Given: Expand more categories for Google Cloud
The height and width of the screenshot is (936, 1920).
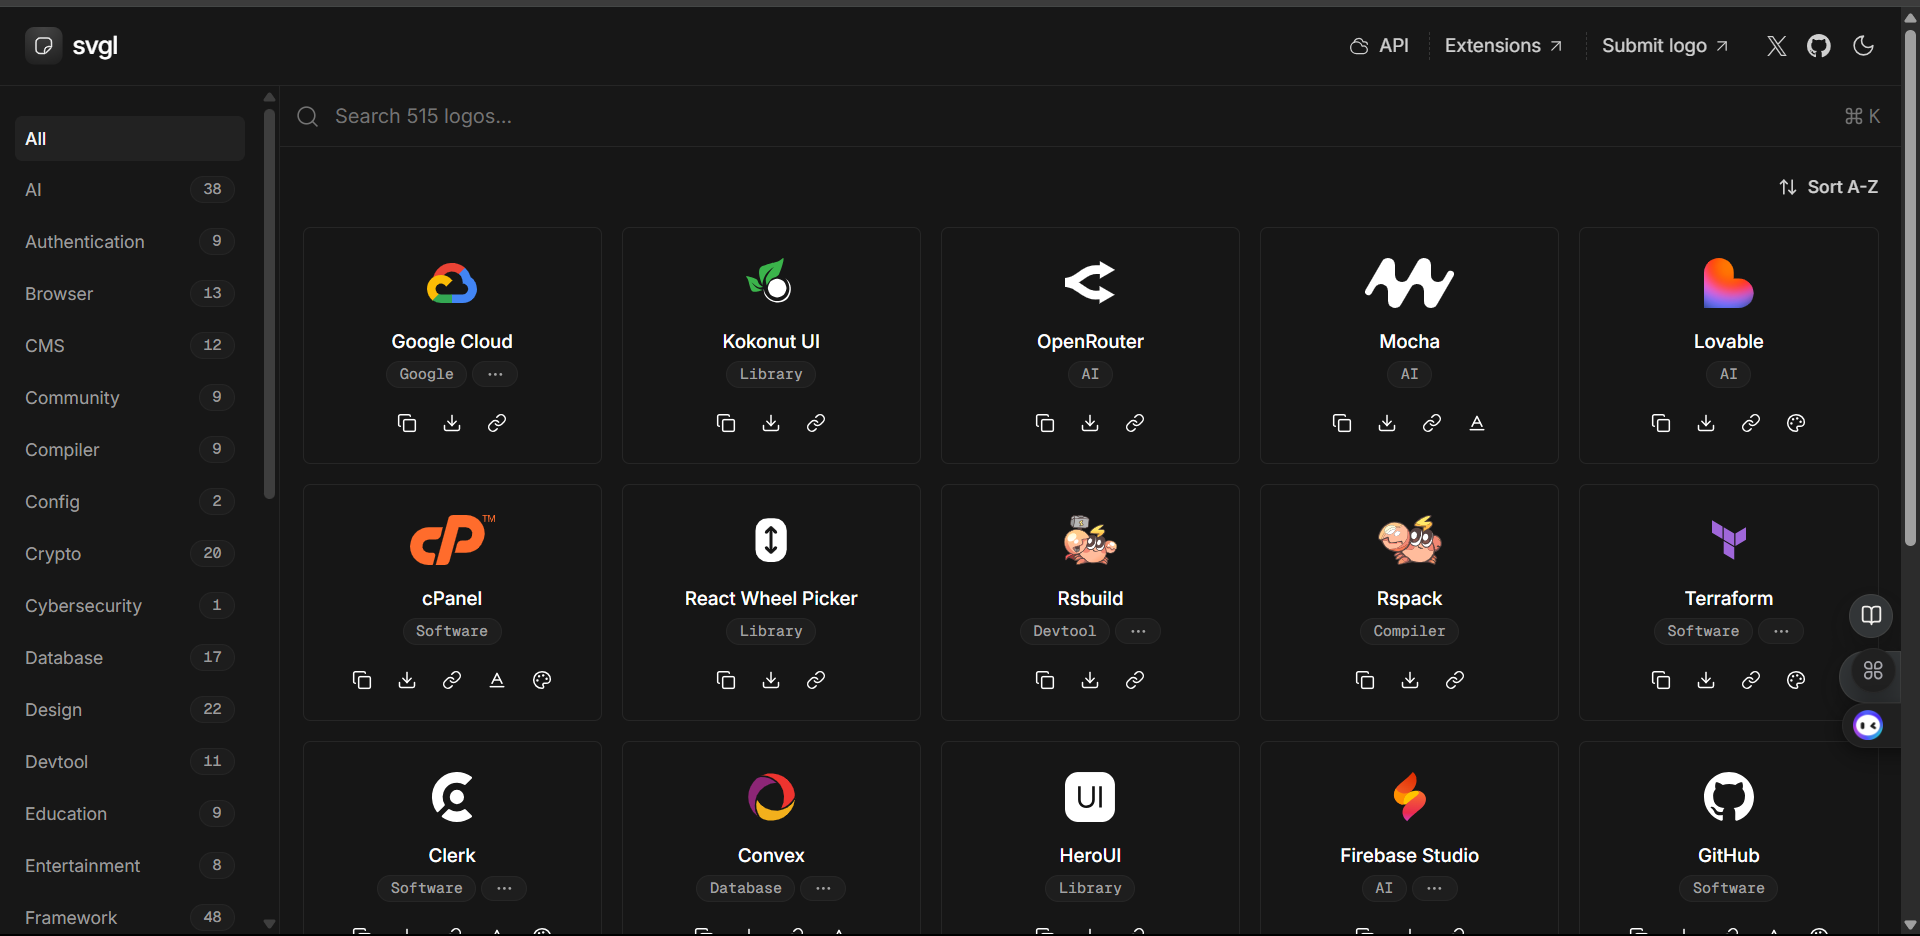Looking at the screenshot, I should 495,374.
